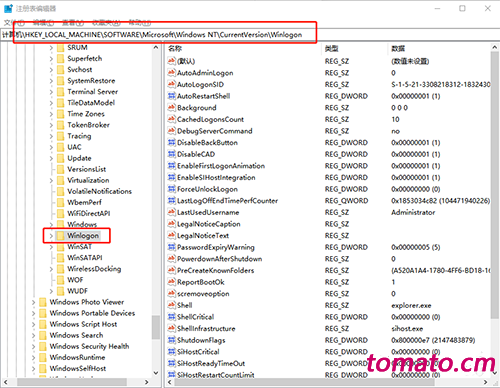Click the DisableCAD DWORD icon
Viewport: 500px width, 388px height.
[x=171, y=154]
